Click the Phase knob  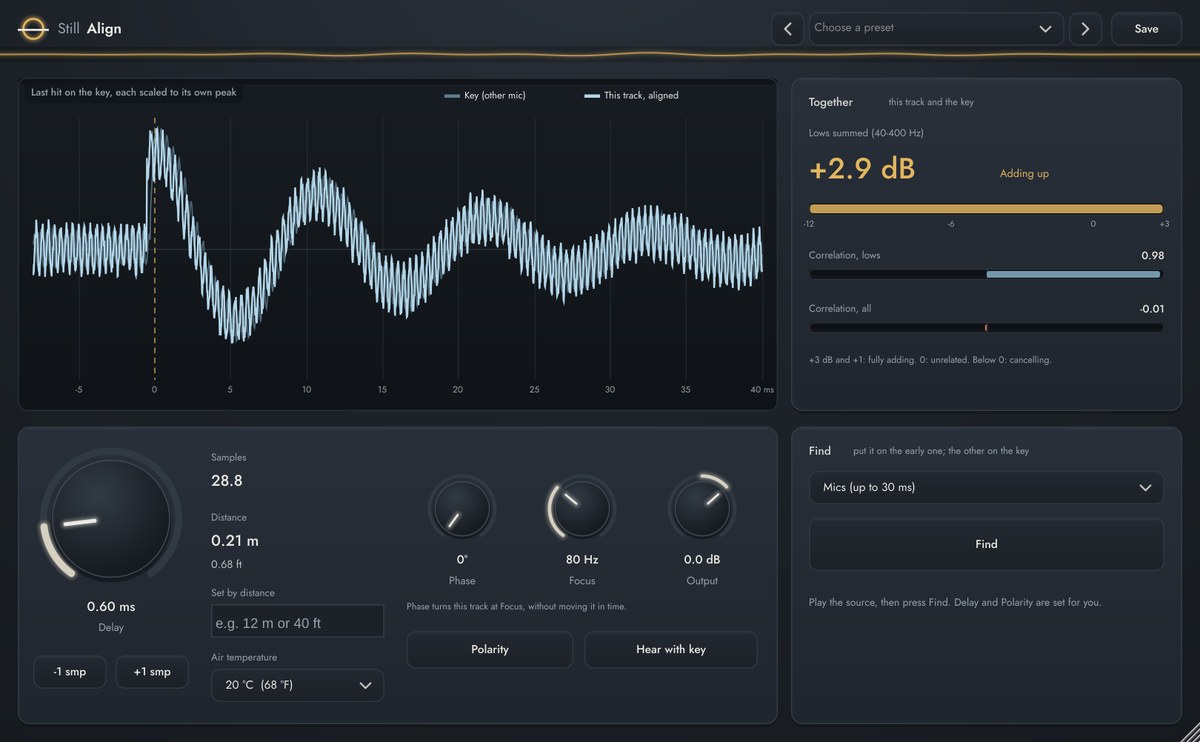[x=462, y=508]
